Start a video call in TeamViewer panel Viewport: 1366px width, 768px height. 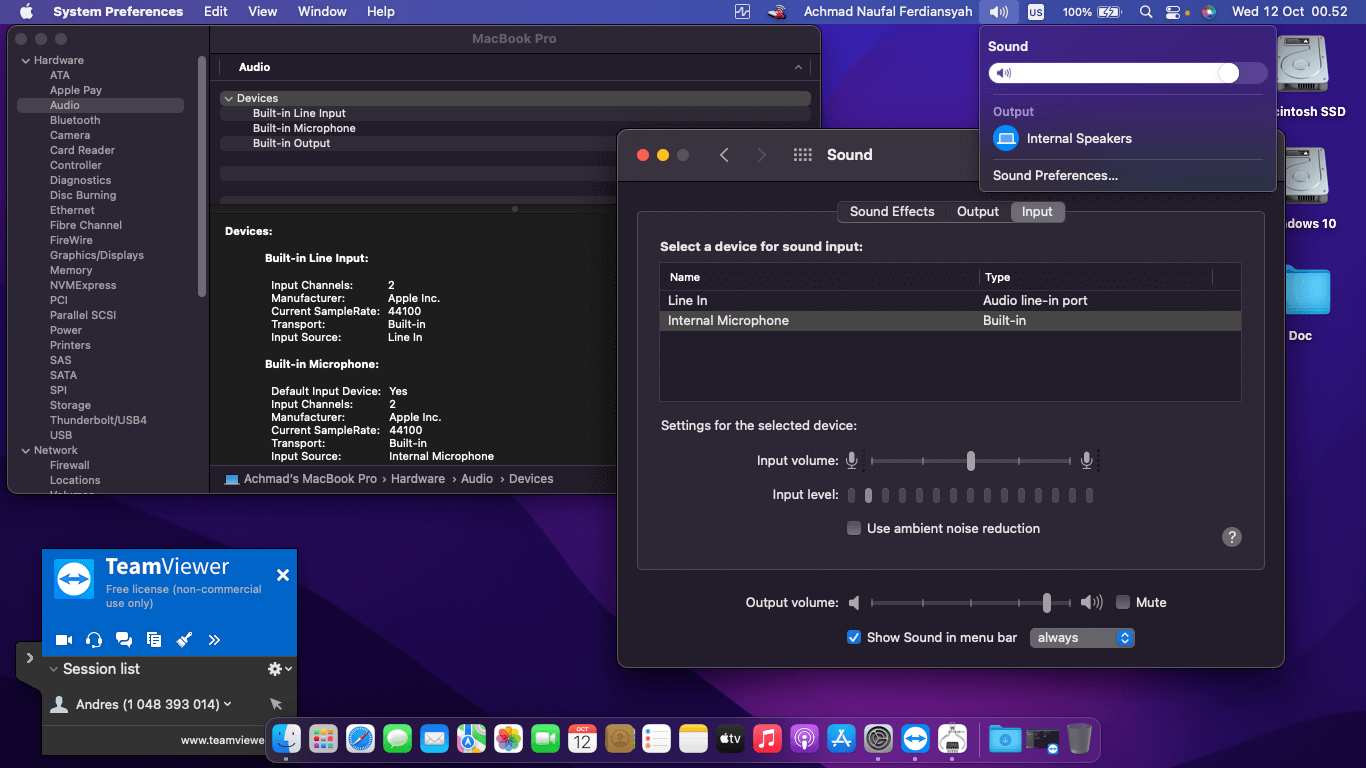tap(64, 640)
